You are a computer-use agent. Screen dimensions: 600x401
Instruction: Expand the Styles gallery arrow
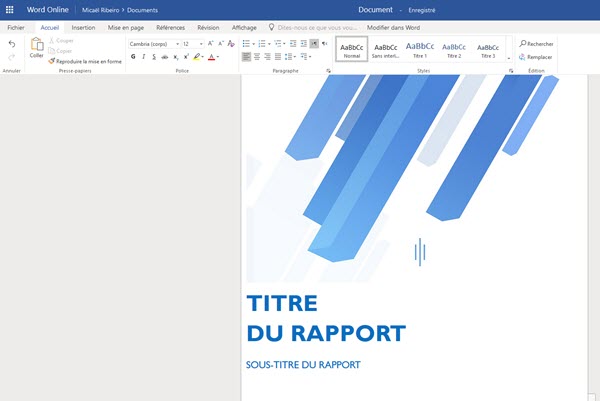pos(509,58)
